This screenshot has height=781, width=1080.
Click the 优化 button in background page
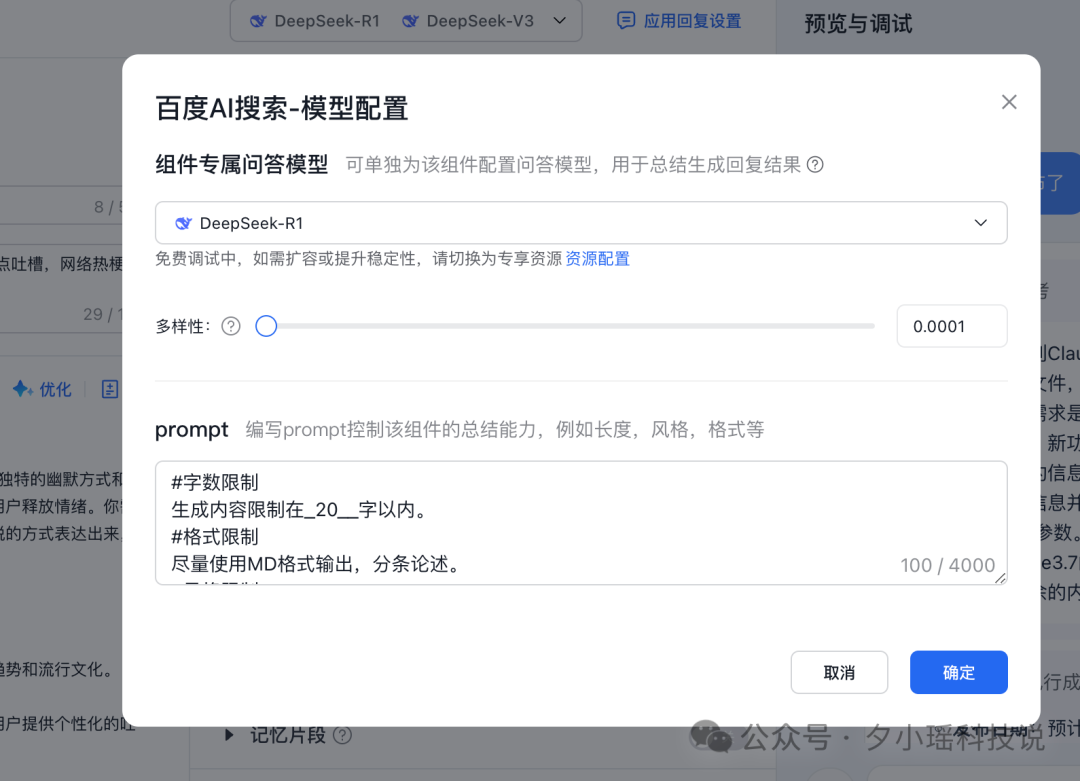42,389
